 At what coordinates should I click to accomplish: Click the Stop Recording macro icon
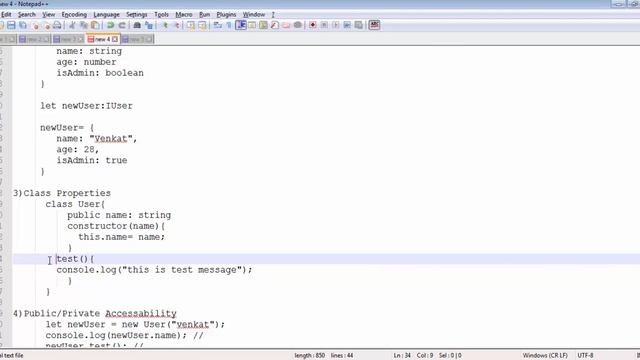pos(324,25)
